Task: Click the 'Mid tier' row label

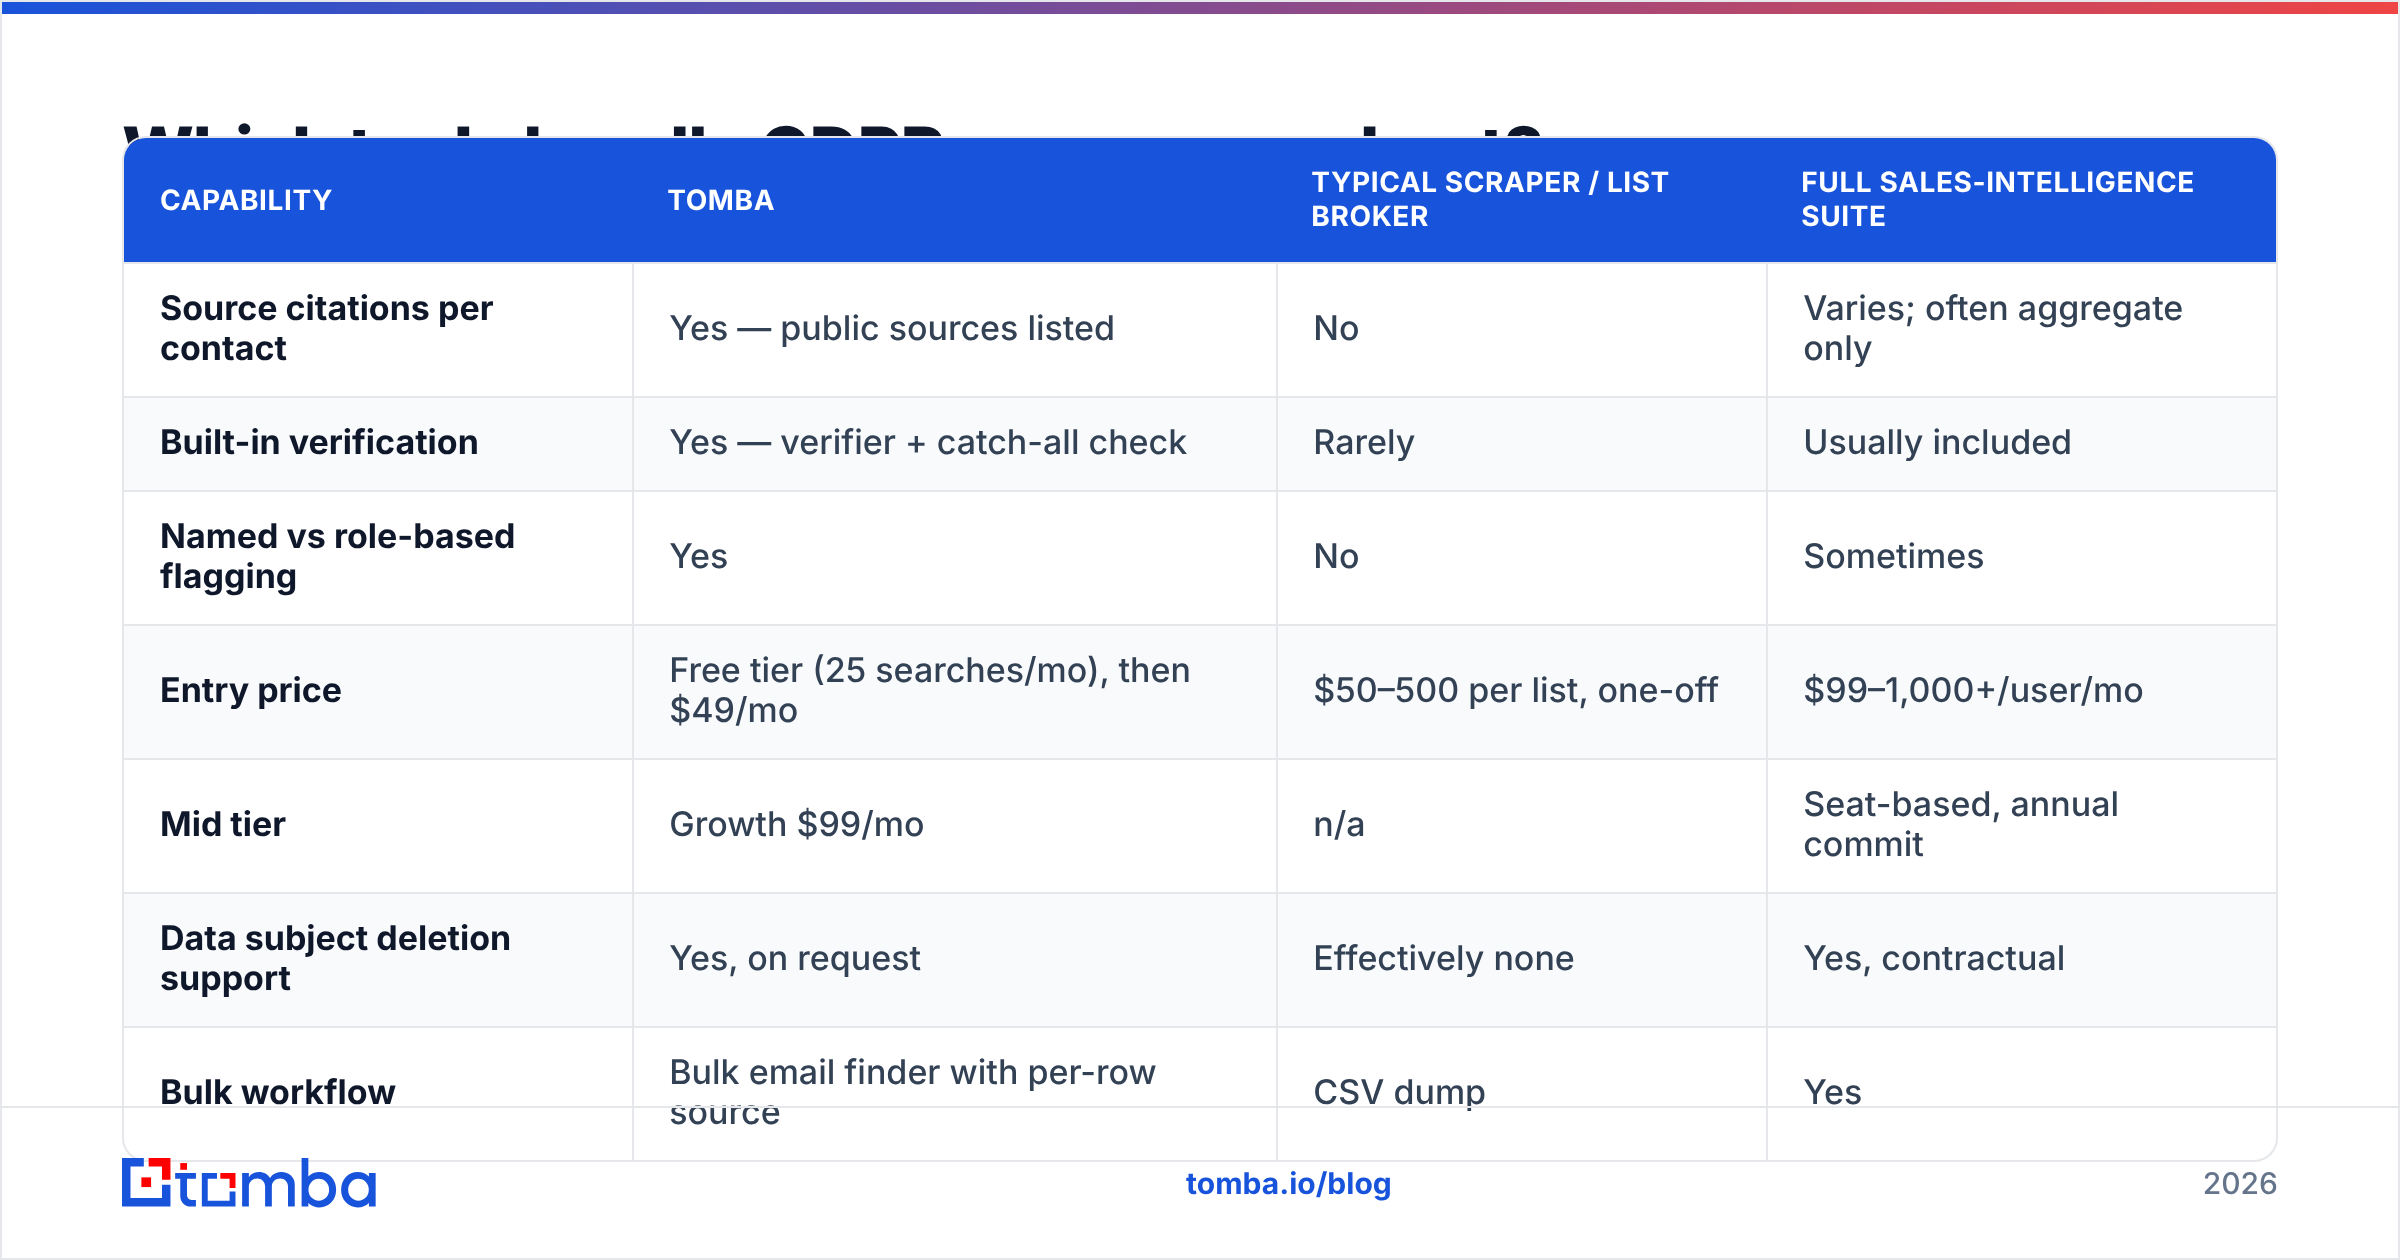Action: (223, 824)
